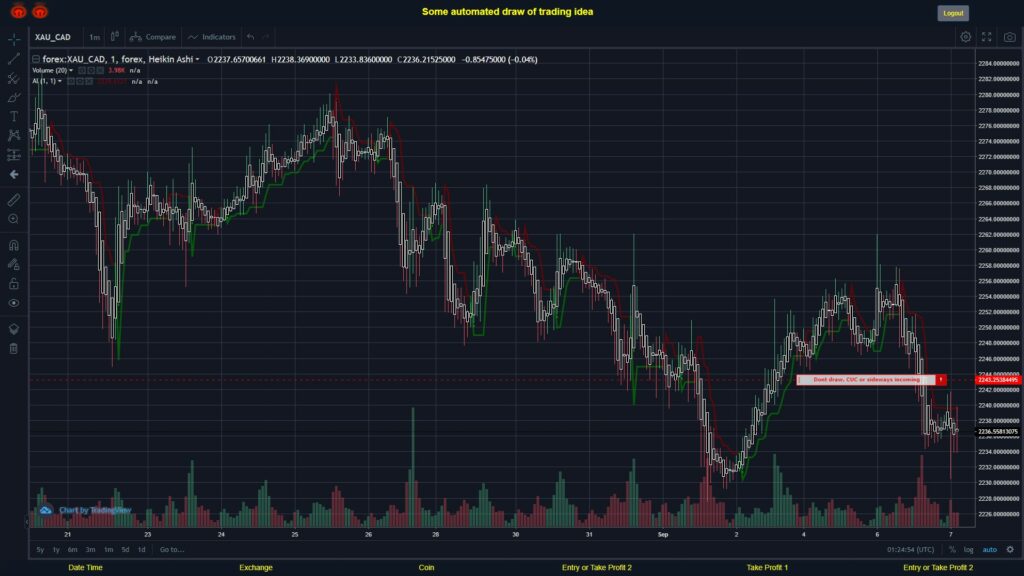Select the 1m time range at bottom
Image resolution: width=1024 pixels, height=576 pixels.
108,550
